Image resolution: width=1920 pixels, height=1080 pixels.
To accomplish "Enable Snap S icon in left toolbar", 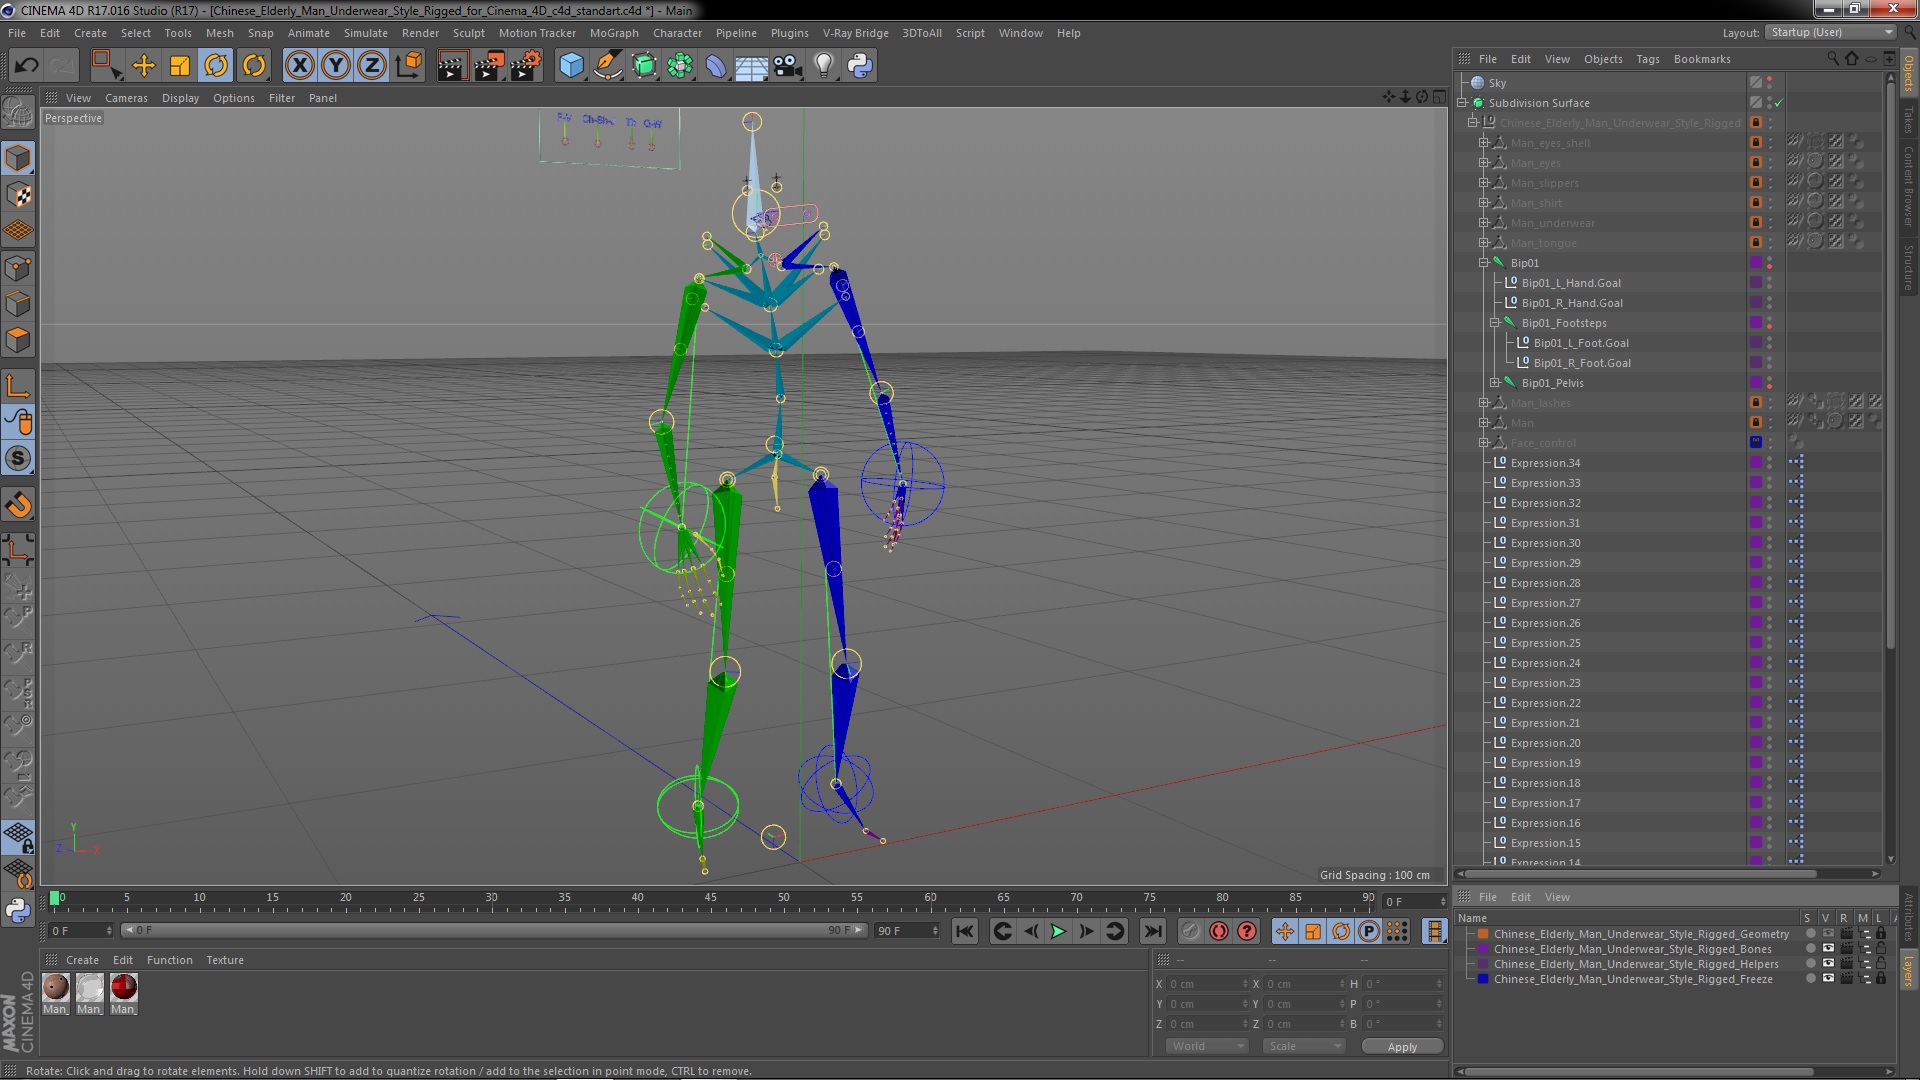I will (18, 458).
